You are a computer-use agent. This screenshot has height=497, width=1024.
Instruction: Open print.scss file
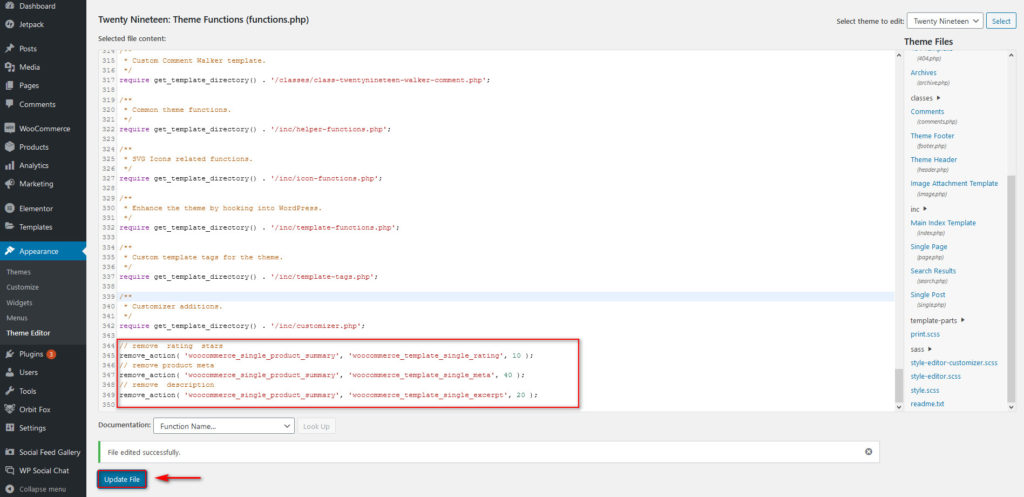pos(925,334)
